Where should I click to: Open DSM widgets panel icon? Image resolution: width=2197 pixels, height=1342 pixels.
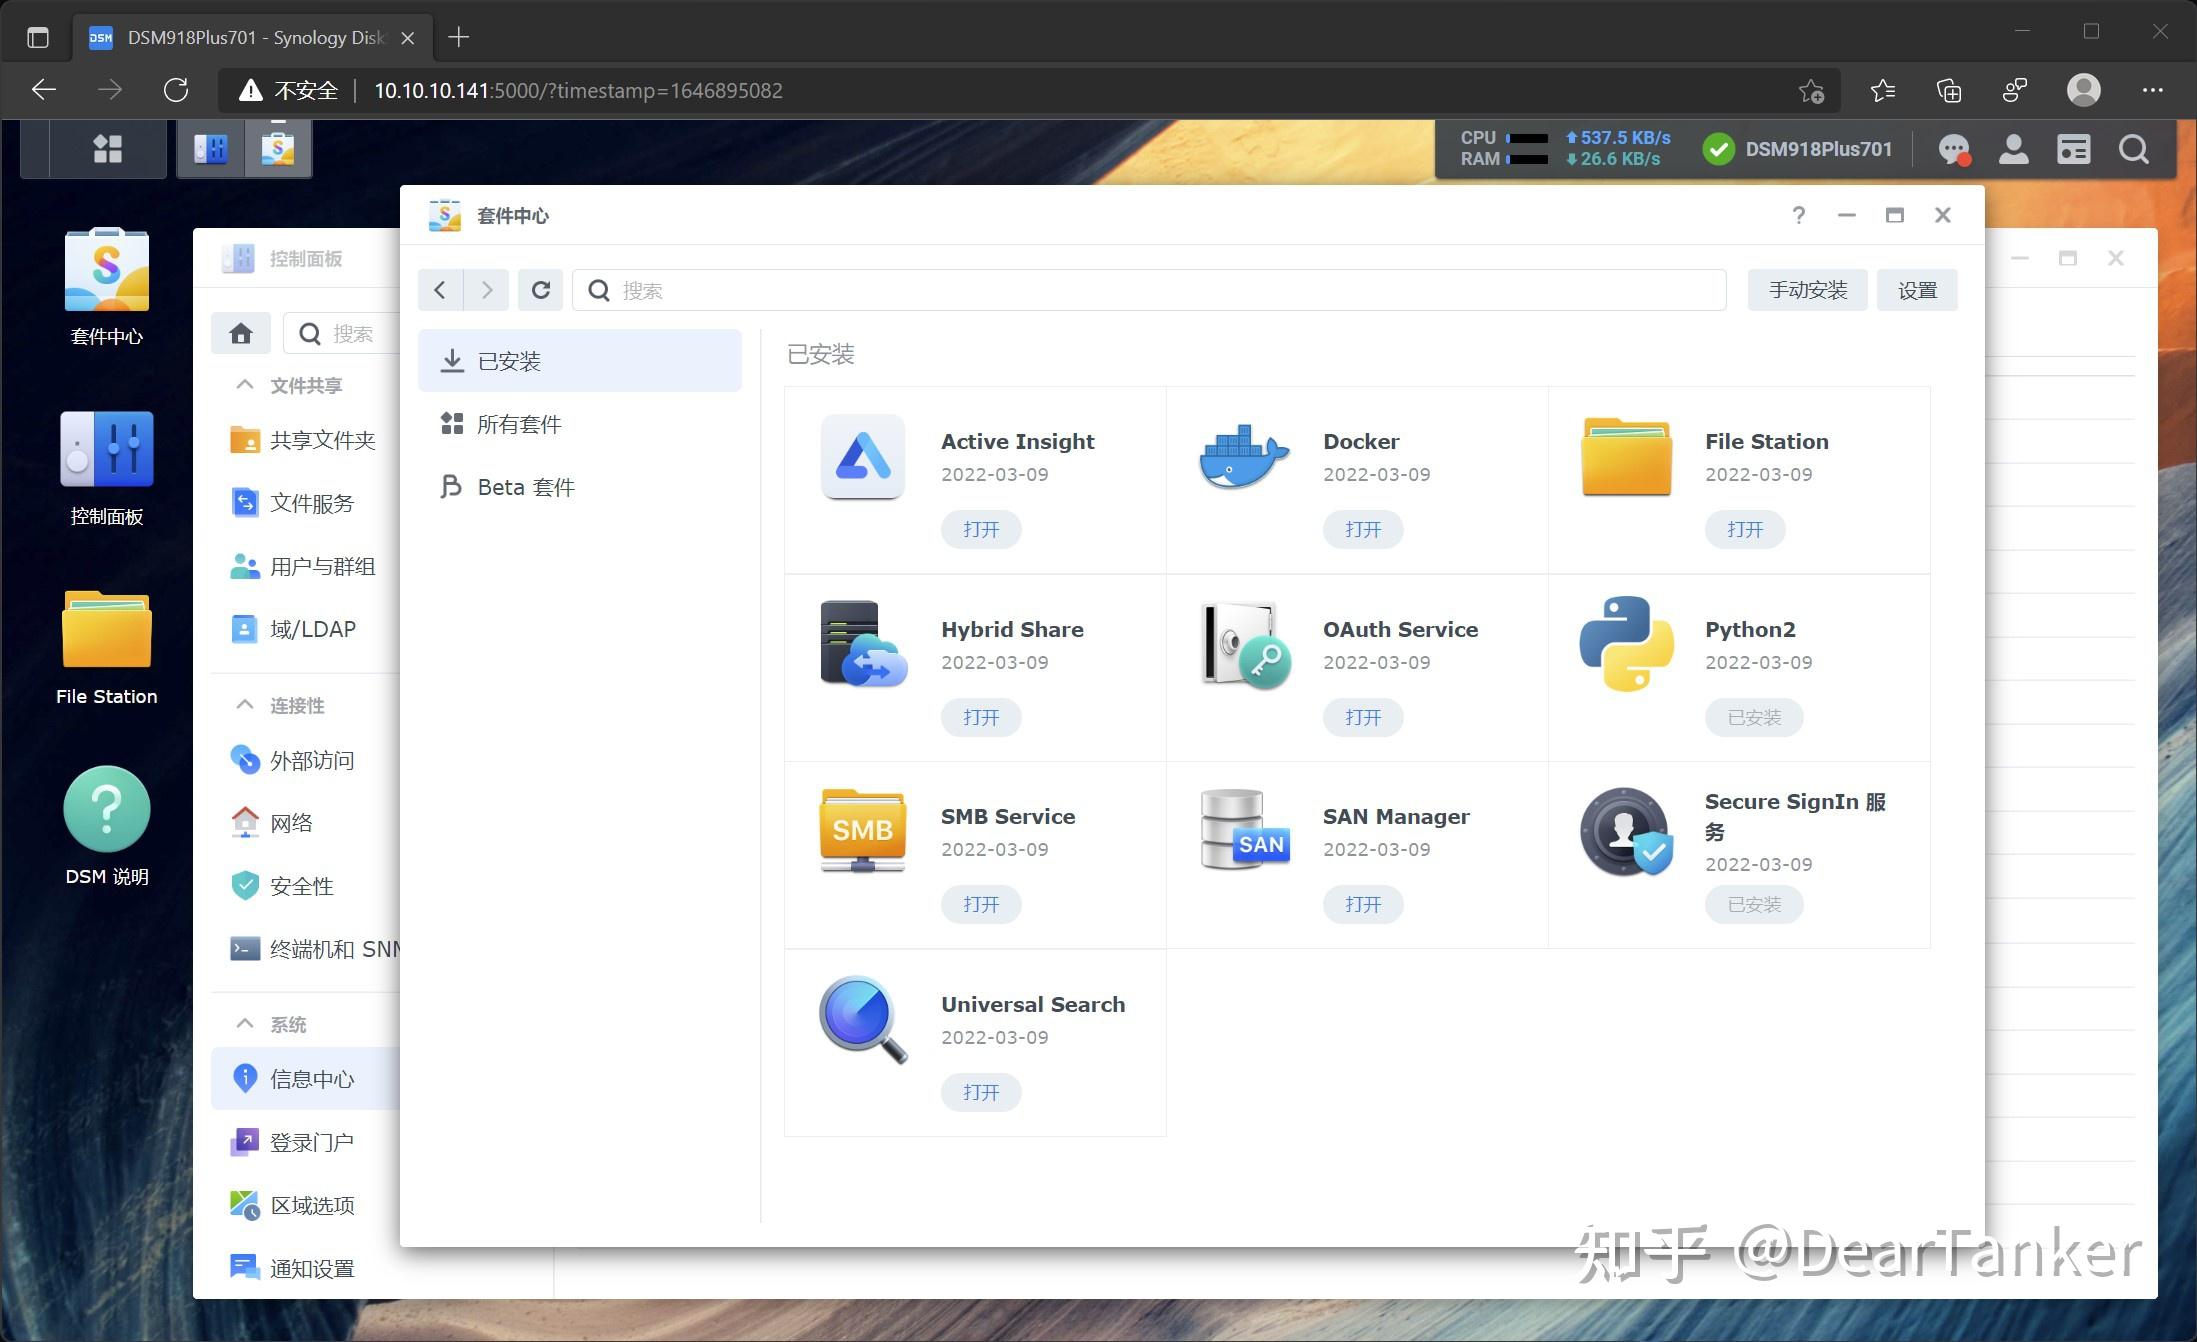coord(2073,149)
